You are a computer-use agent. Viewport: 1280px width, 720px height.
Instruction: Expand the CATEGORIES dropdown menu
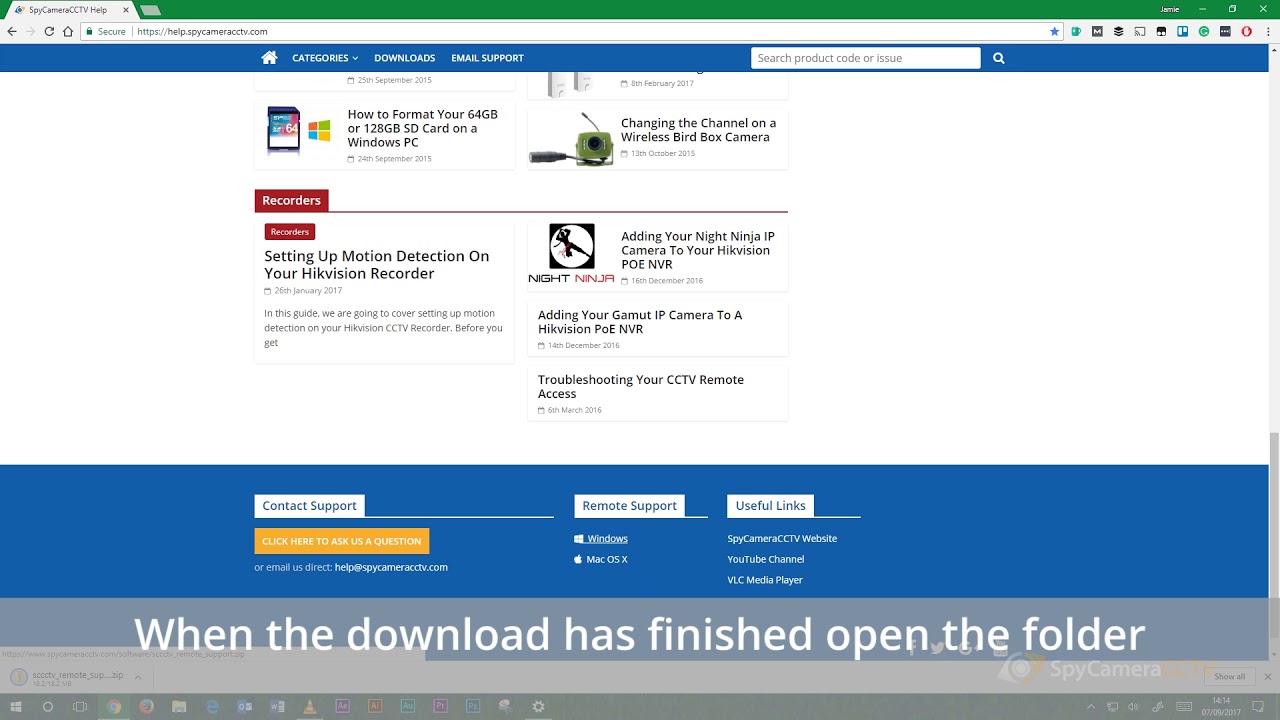[325, 58]
